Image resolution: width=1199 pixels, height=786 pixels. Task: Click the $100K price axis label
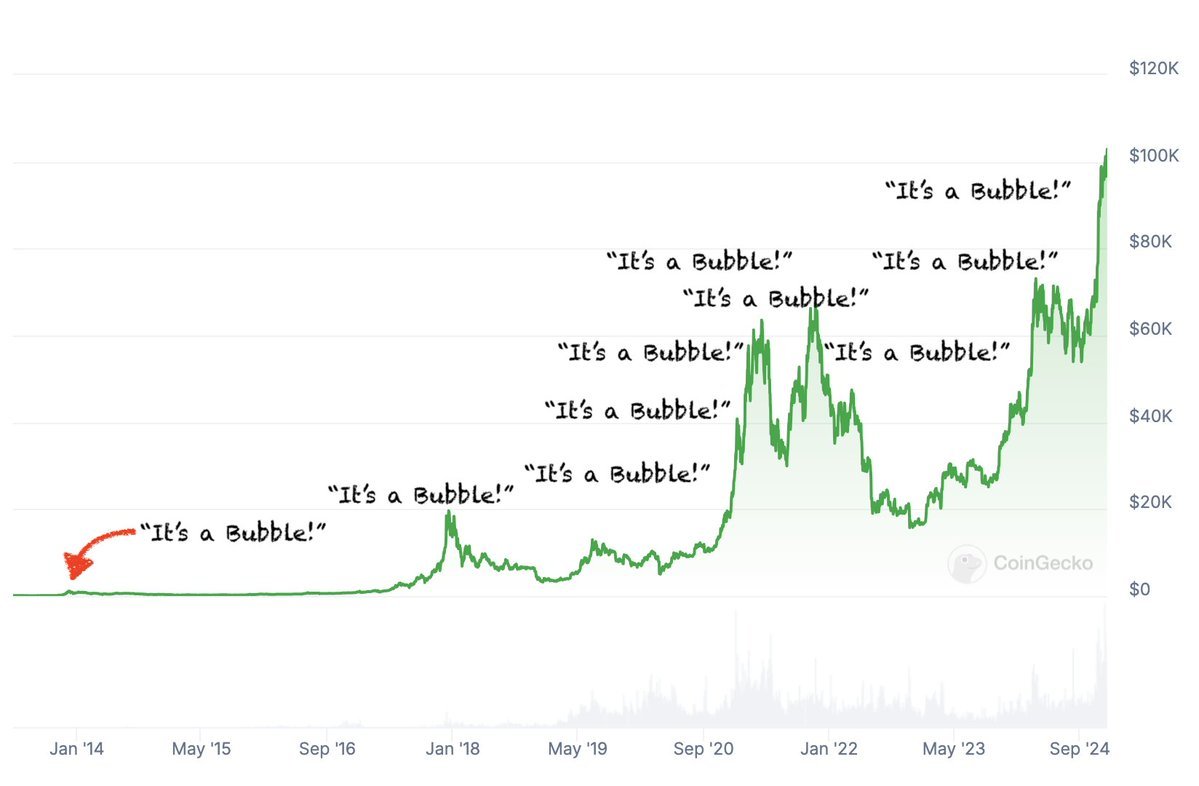(x=1153, y=156)
